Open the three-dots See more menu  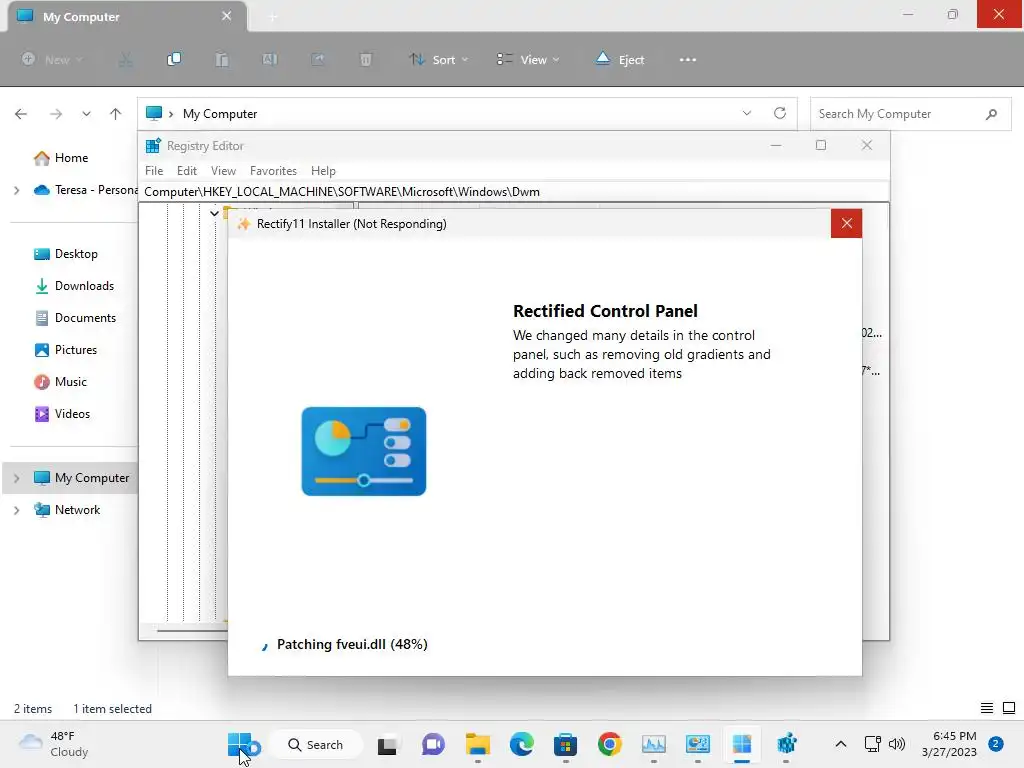pos(688,59)
